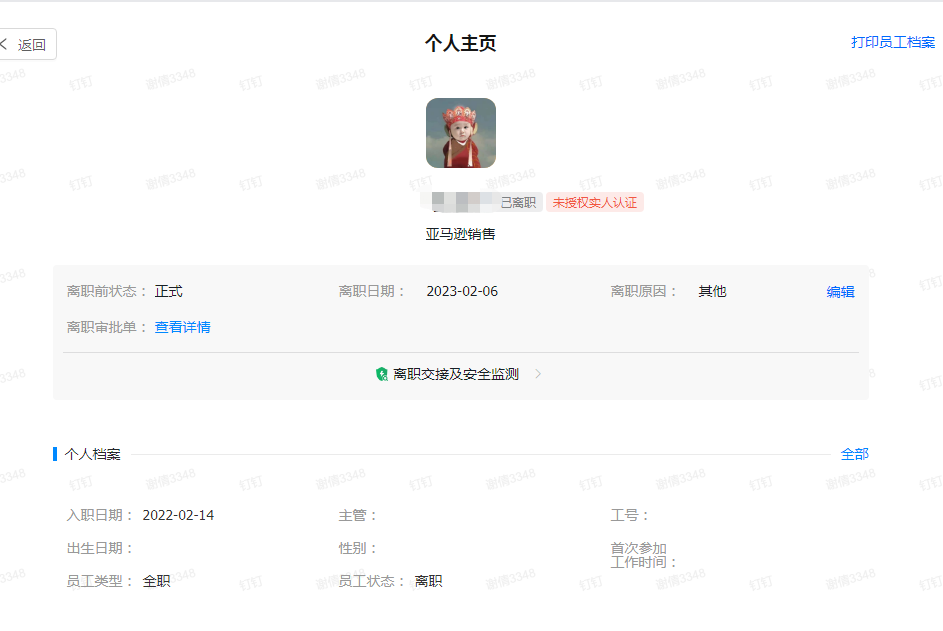Click the 个人档案 section heading
This screenshot has width=943, height=631.
coord(93,454)
